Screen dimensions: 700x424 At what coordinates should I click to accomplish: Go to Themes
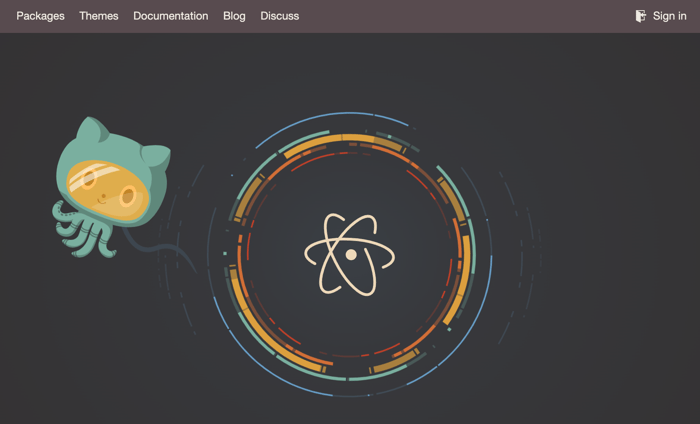(x=99, y=16)
